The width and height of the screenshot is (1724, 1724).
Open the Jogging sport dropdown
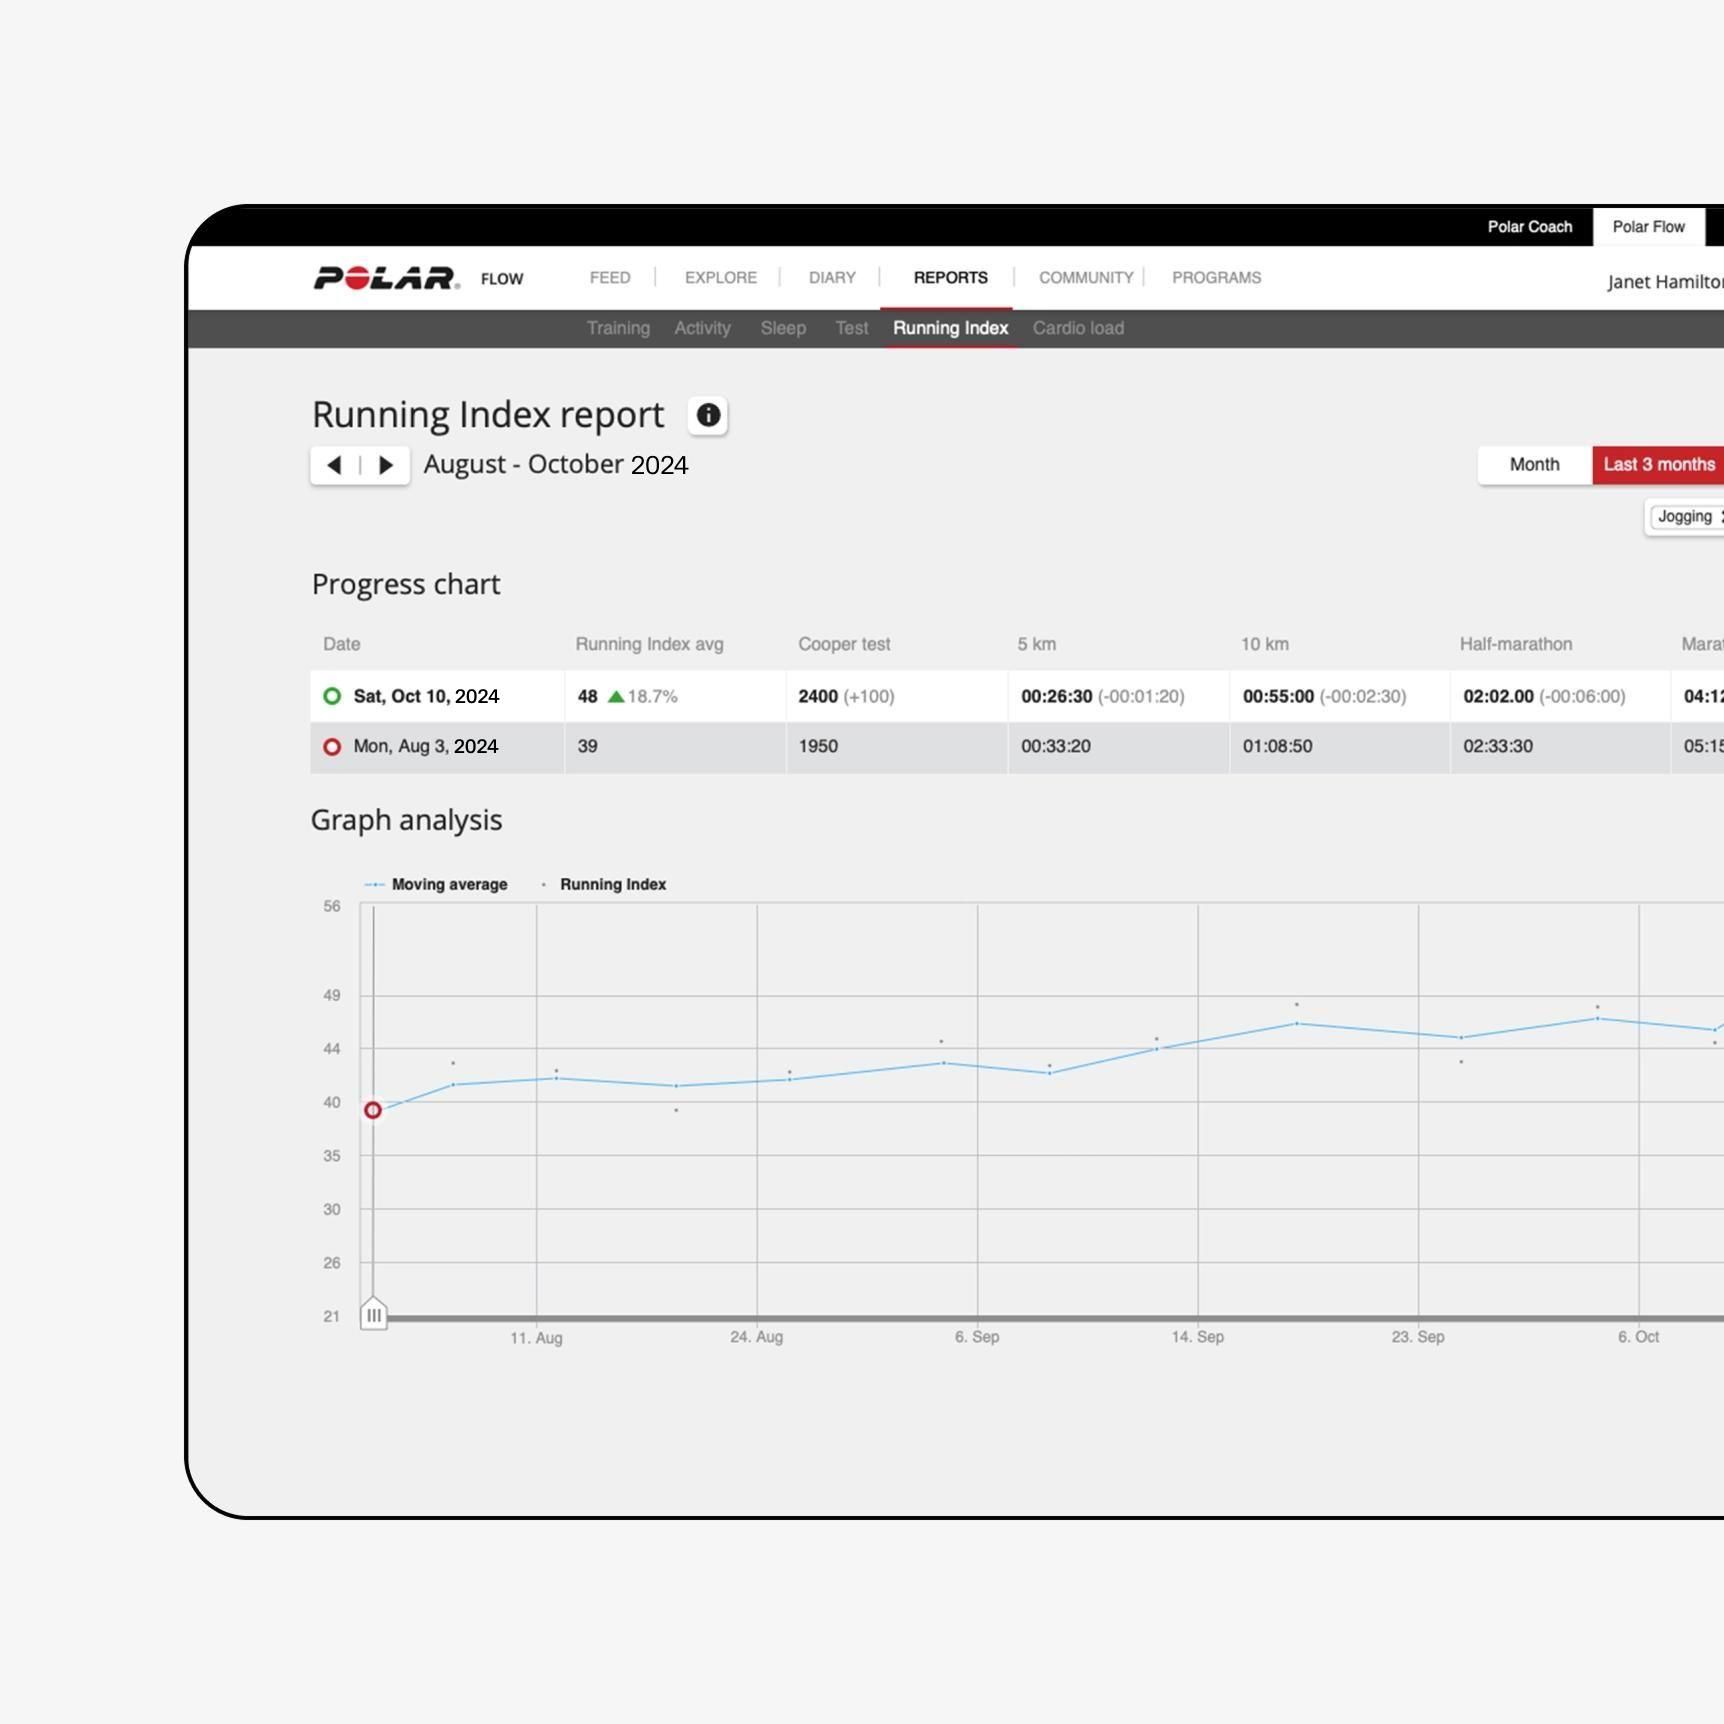1687,517
